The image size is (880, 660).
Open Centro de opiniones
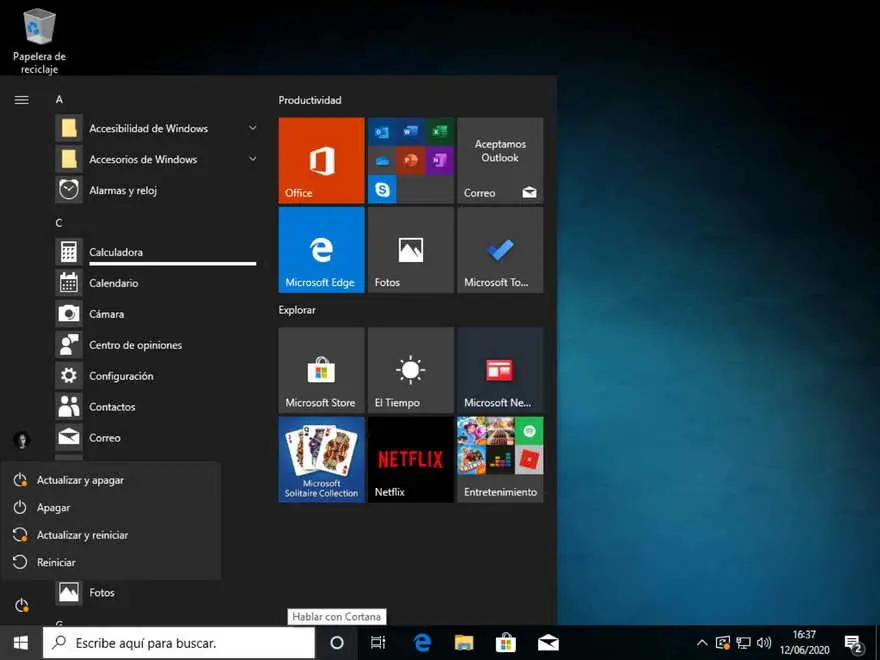[x=157, y=345]
